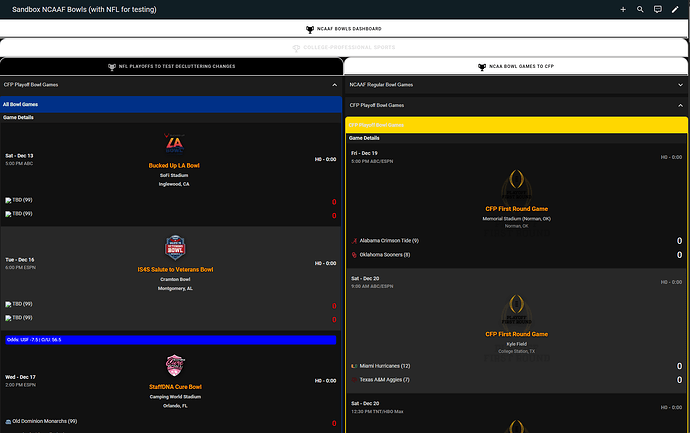Select Miami Hurricanes (12) team name
The image size is (690, 433).
click(x=385, y=366)
